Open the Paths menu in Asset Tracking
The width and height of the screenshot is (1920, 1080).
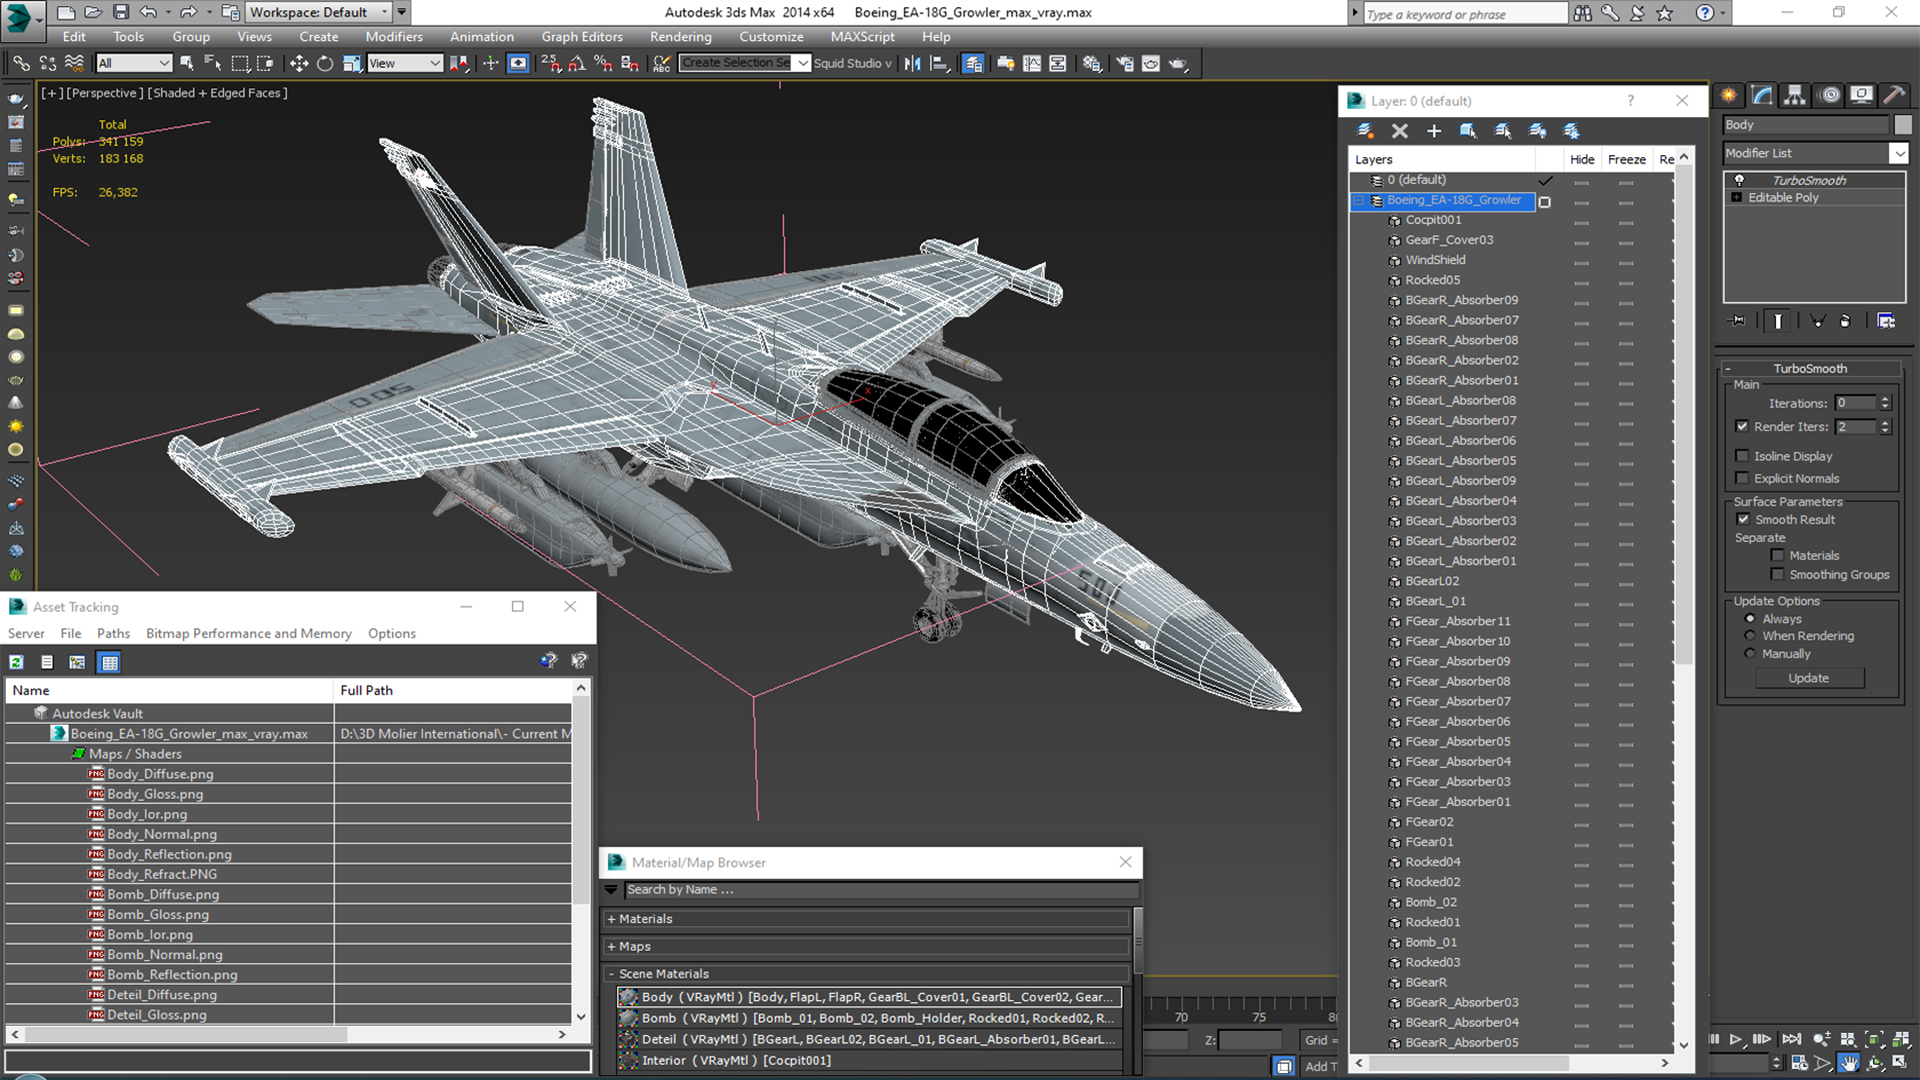(113, 633)
